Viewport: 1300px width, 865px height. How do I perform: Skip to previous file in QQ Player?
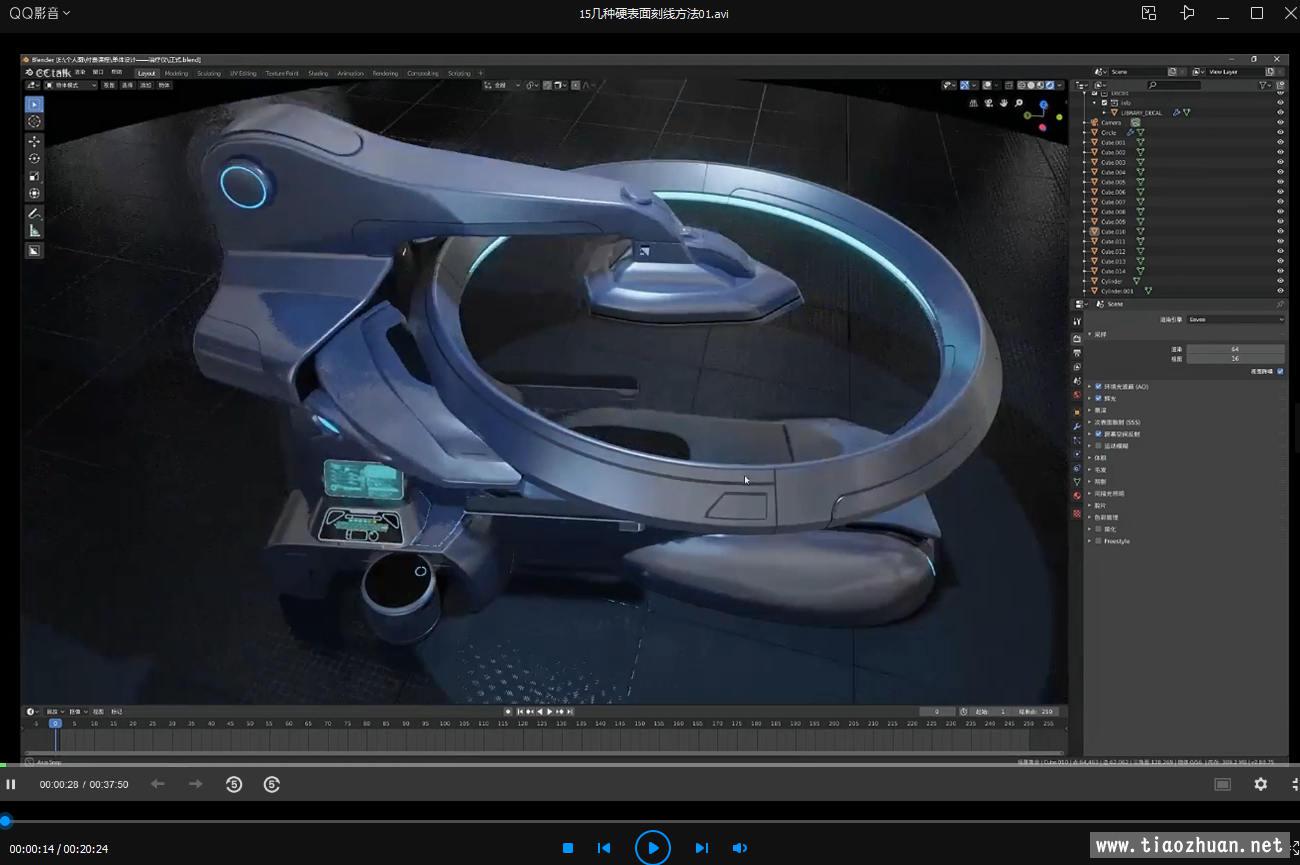pos(604,848)
